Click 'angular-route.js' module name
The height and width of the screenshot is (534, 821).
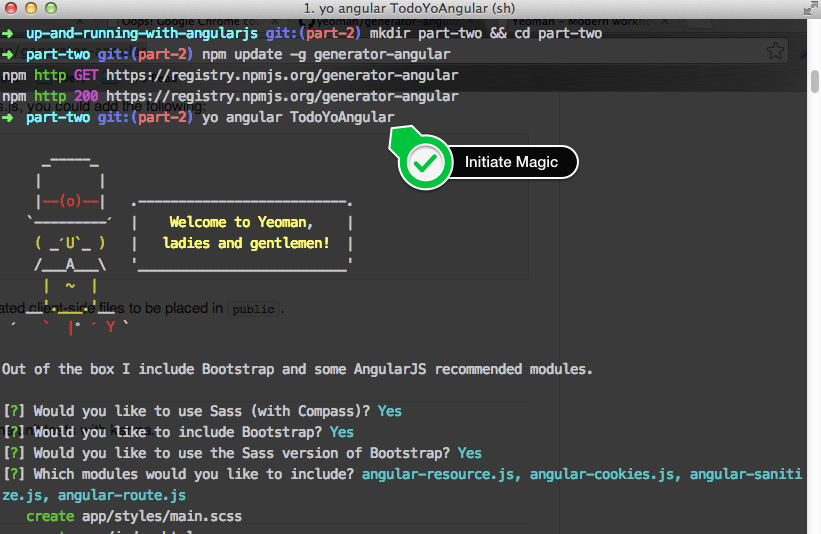(x=121, y=495)
